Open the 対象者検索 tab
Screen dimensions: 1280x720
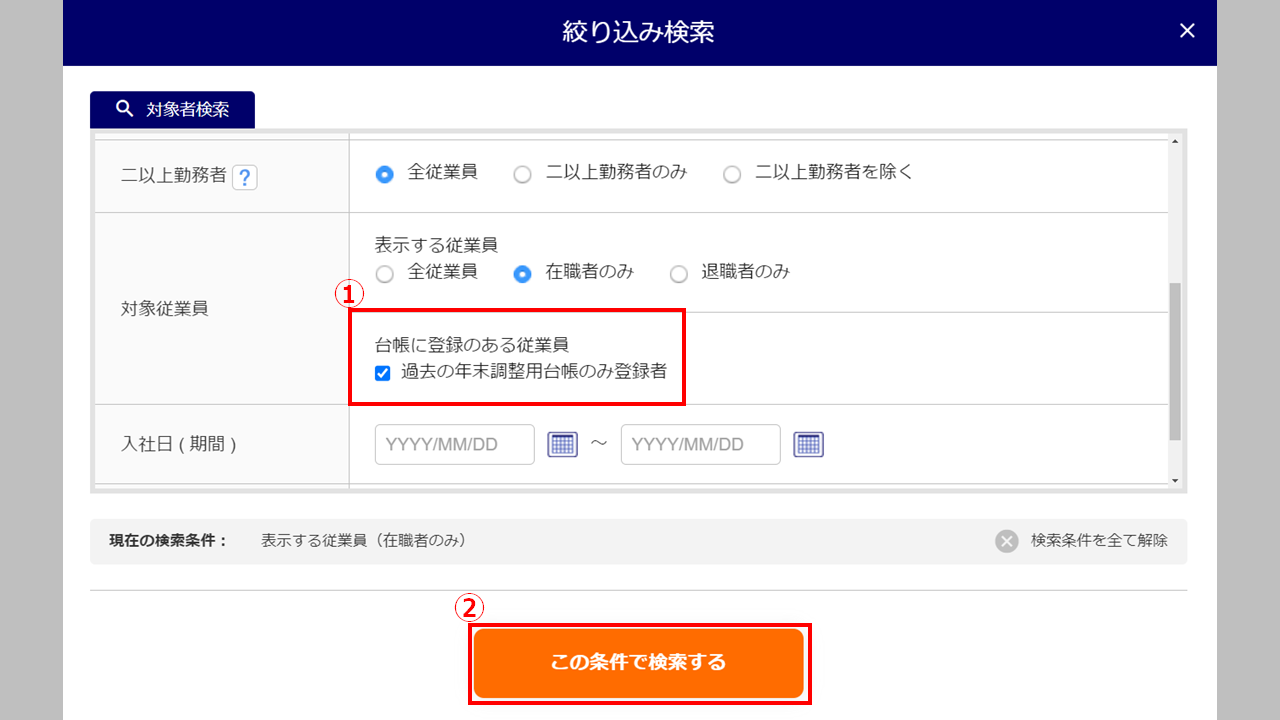click(x=172, y=110)
